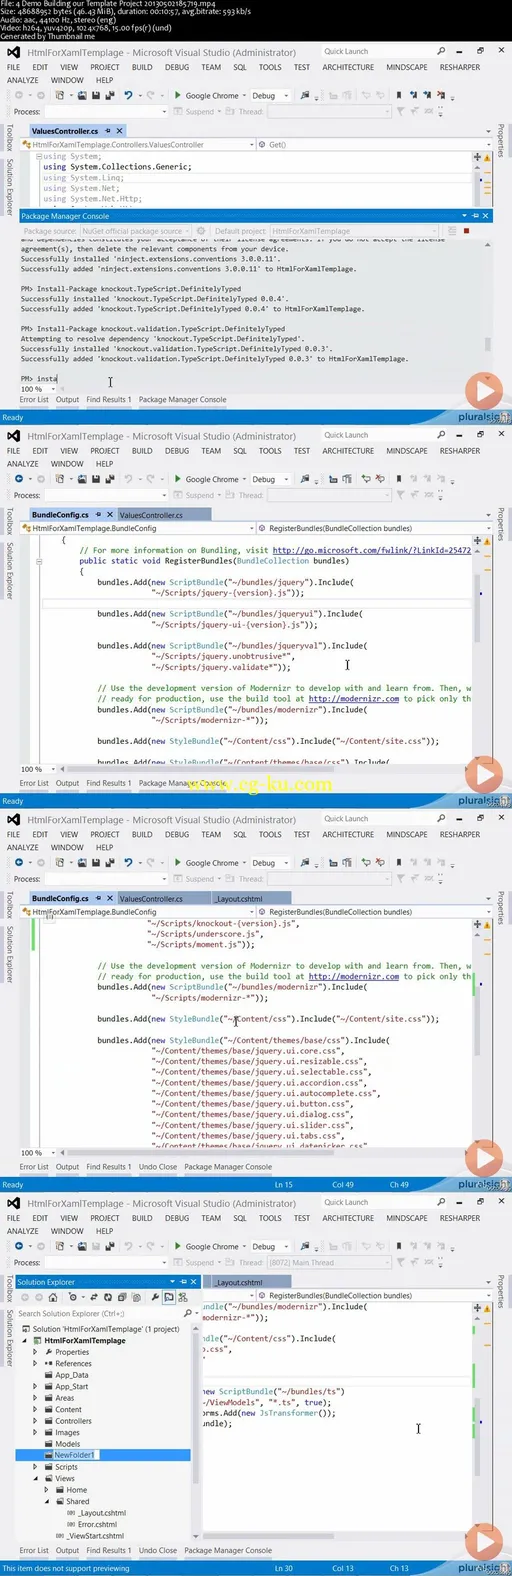The image size is (512, 1576).
Task: Collapse the Views folder in Solution Explorer
Action: coord(36,1478)
